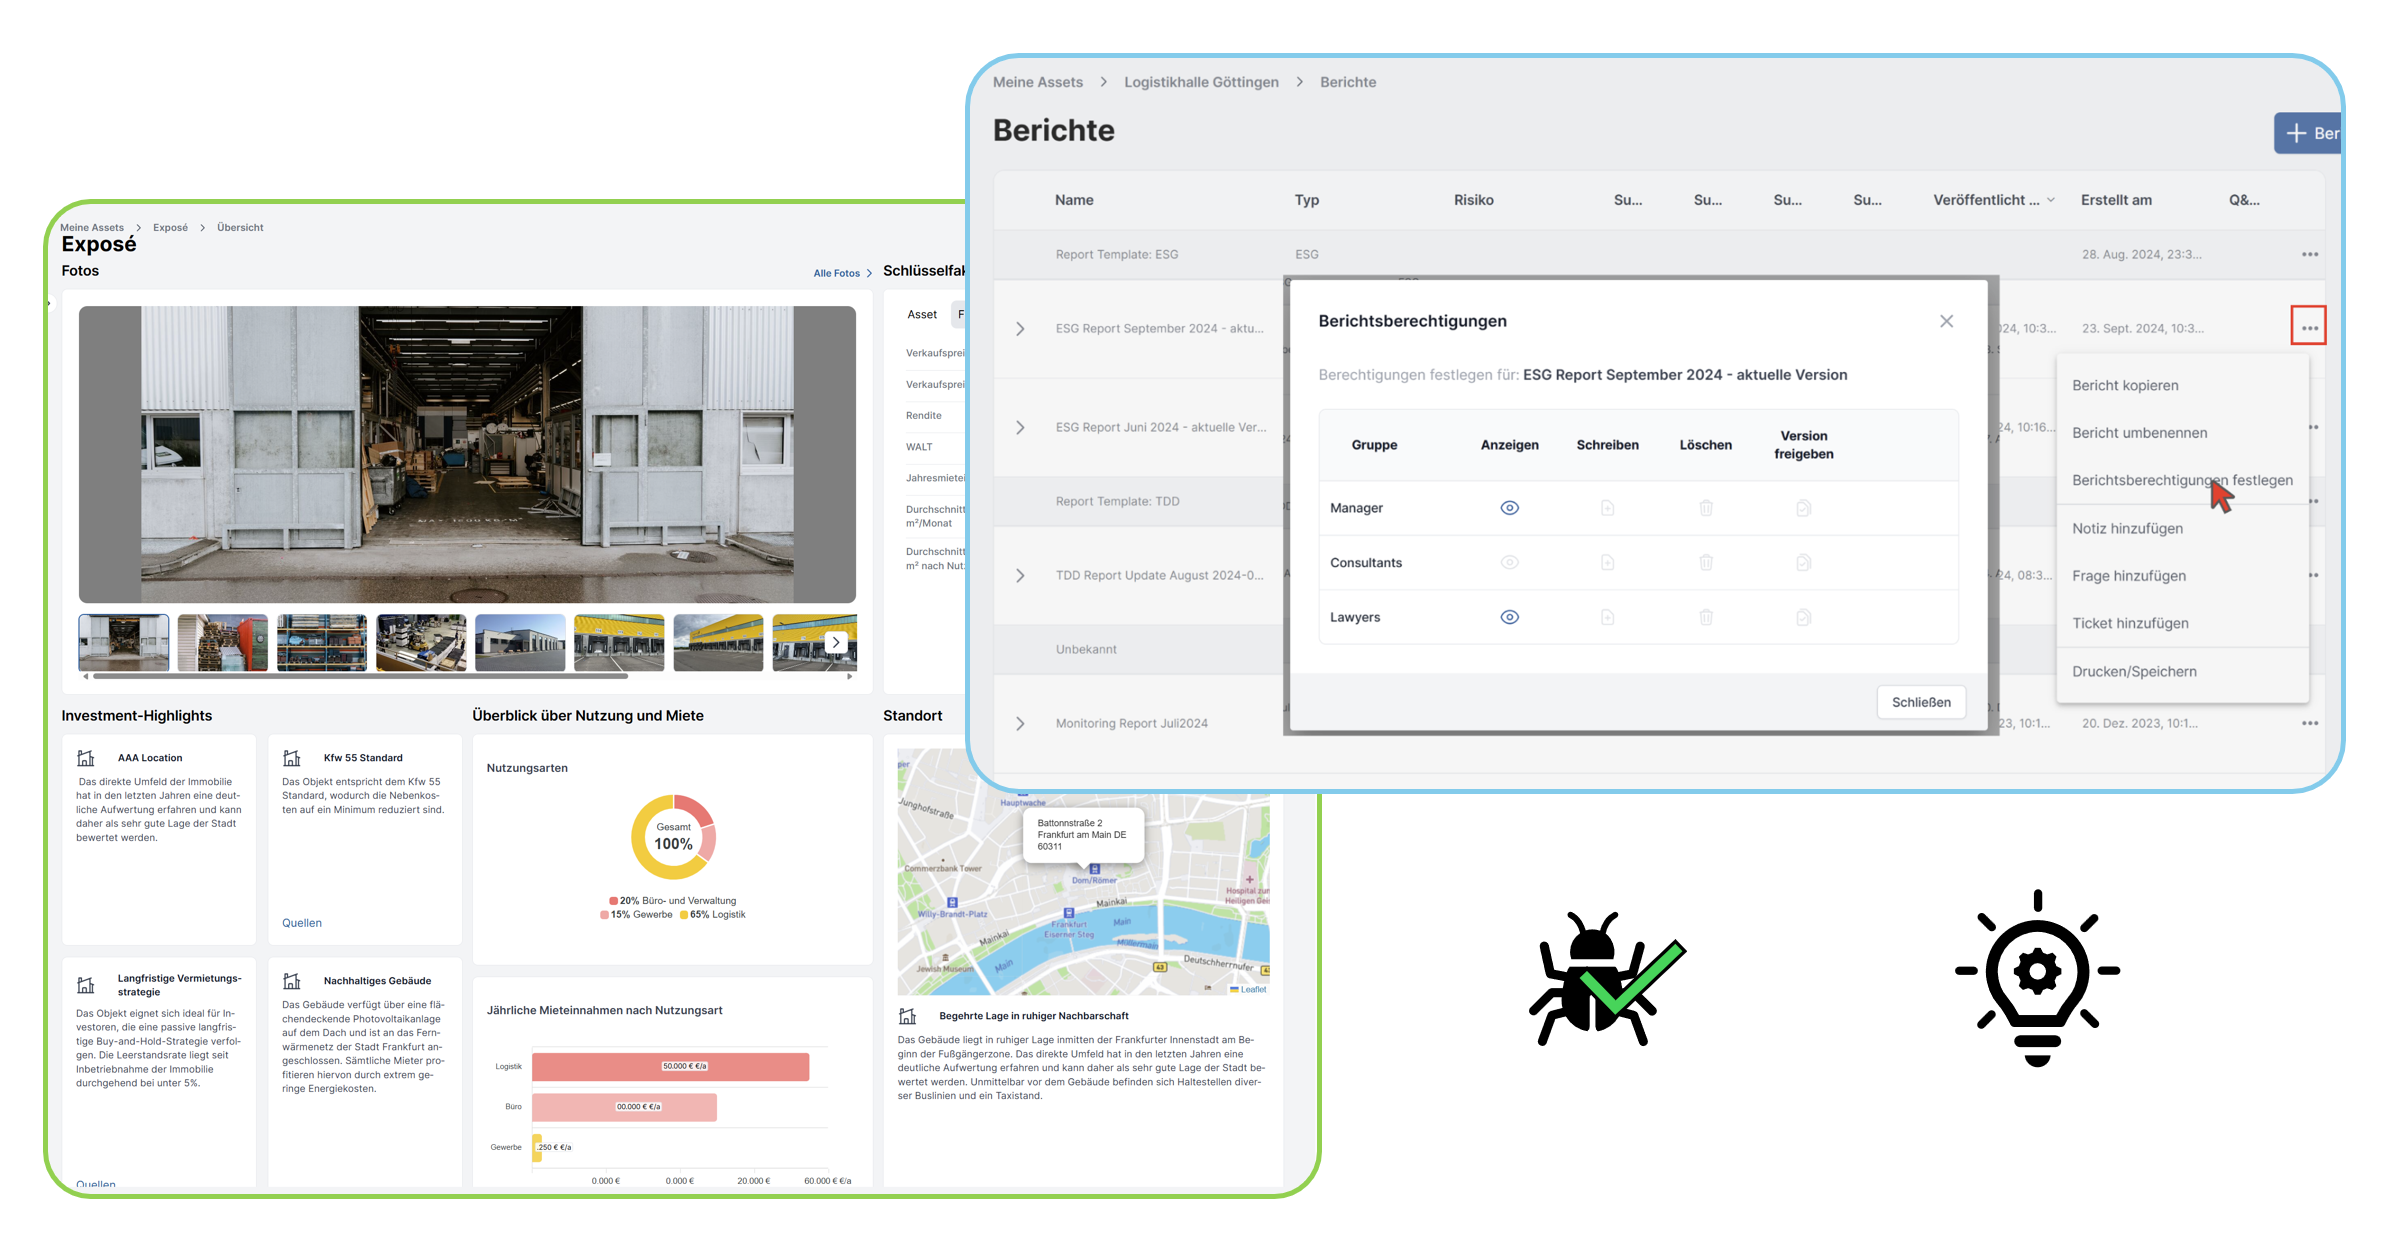This screenshot has height=1250, width=2390.
Task: Select red tank pallets photo thumbnail
Action: tap(222, 642)
